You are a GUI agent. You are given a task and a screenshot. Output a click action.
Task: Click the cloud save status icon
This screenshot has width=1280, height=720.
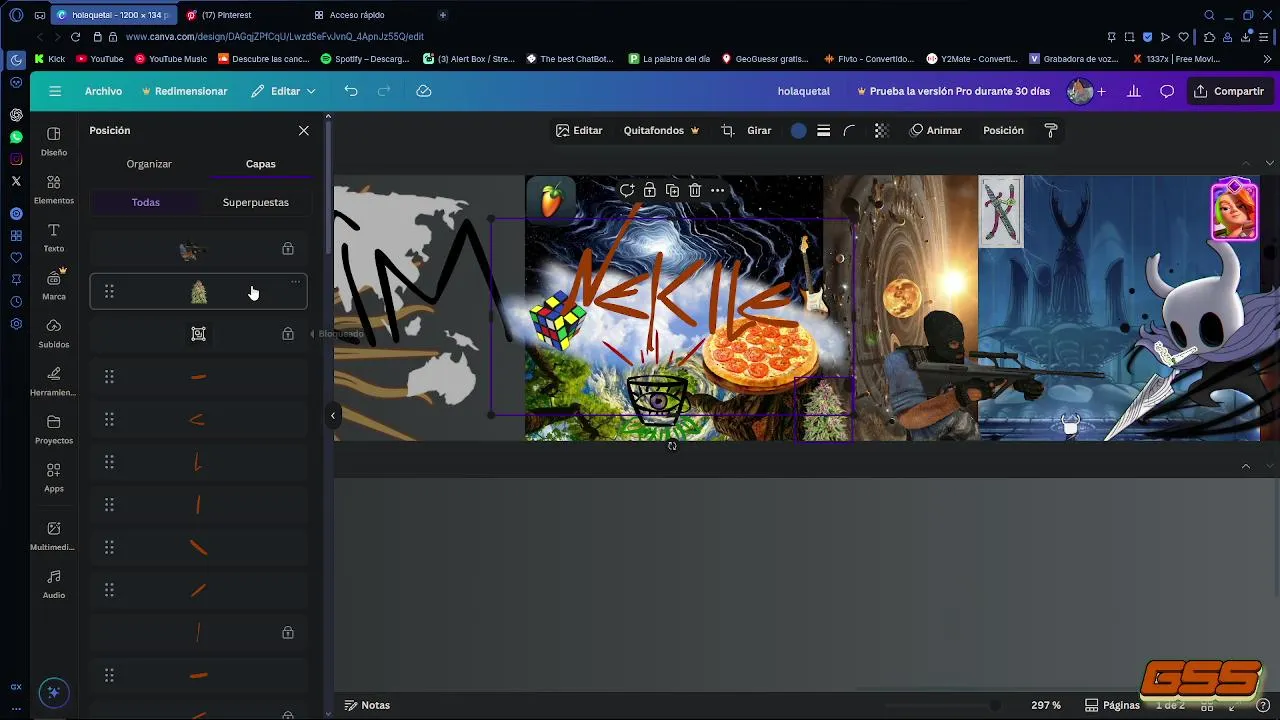[424, 91]
